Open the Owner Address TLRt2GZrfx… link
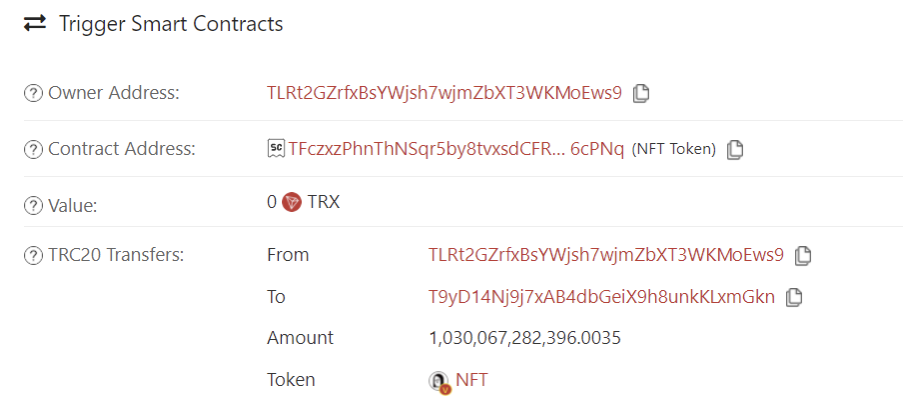The width and height of the screenshot is (903, 407). (444, 93)
